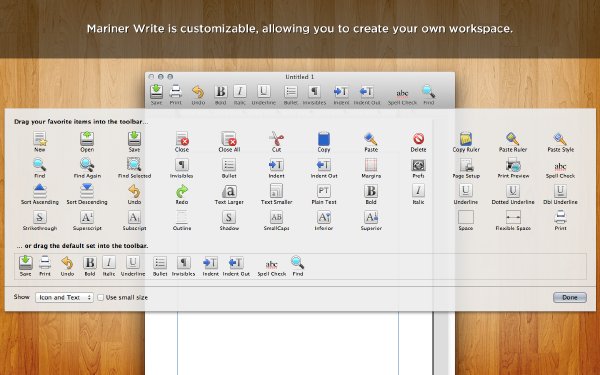Open the Show Icon and Text dropdown
The width and height of the screenshot is (600, 375).
click(x=64, y=297)
